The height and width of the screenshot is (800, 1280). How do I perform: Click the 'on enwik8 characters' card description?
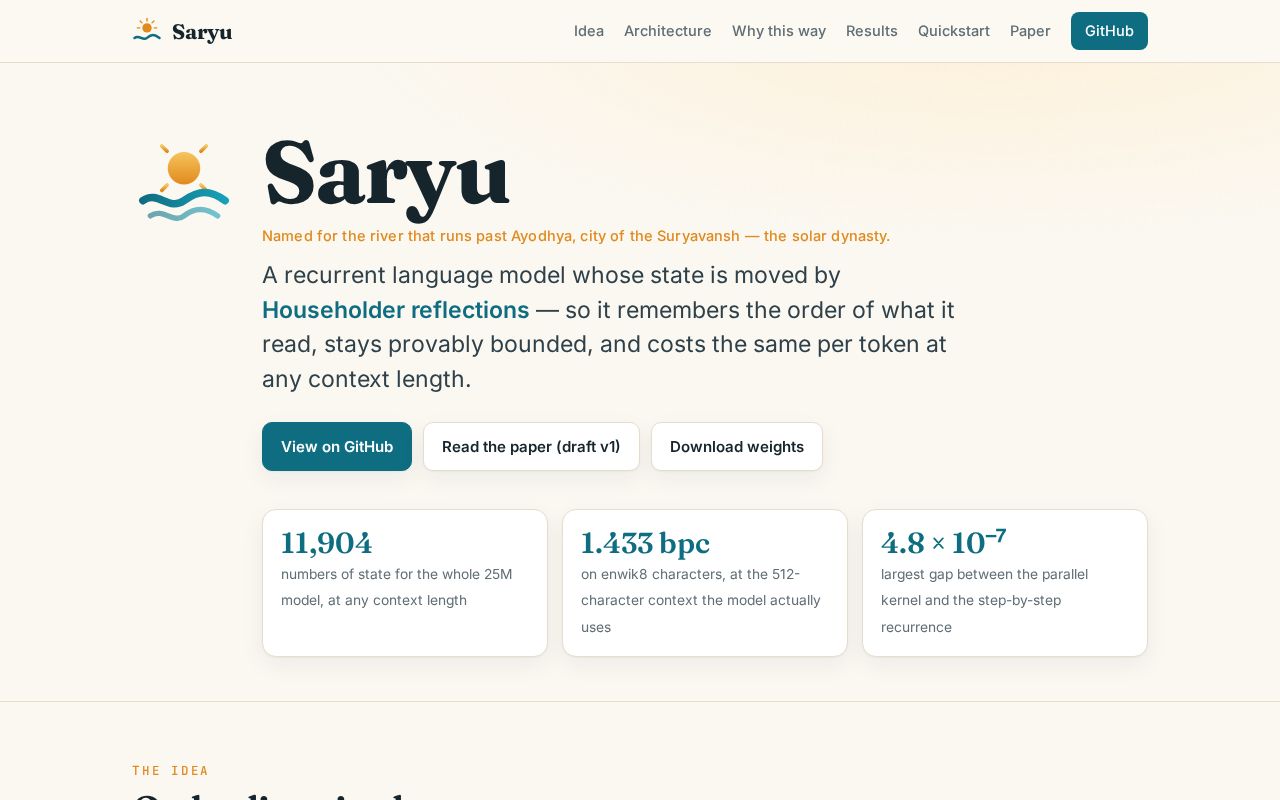(x=701, y=600)
